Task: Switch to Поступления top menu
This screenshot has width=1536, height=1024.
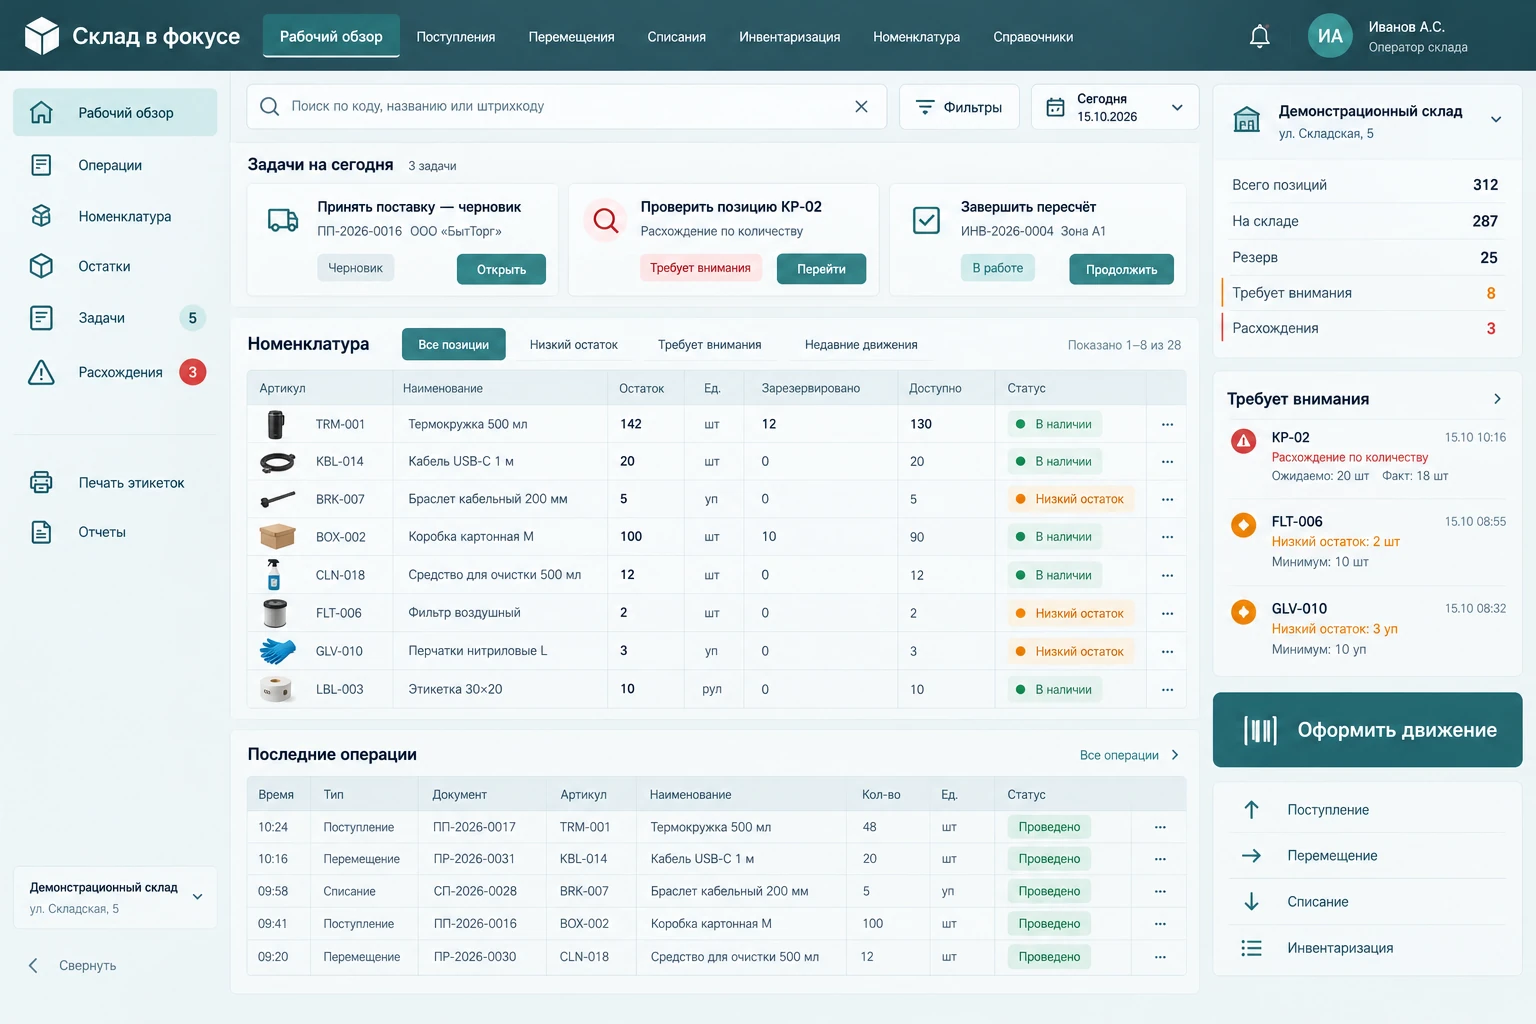Action: (456, 37)
